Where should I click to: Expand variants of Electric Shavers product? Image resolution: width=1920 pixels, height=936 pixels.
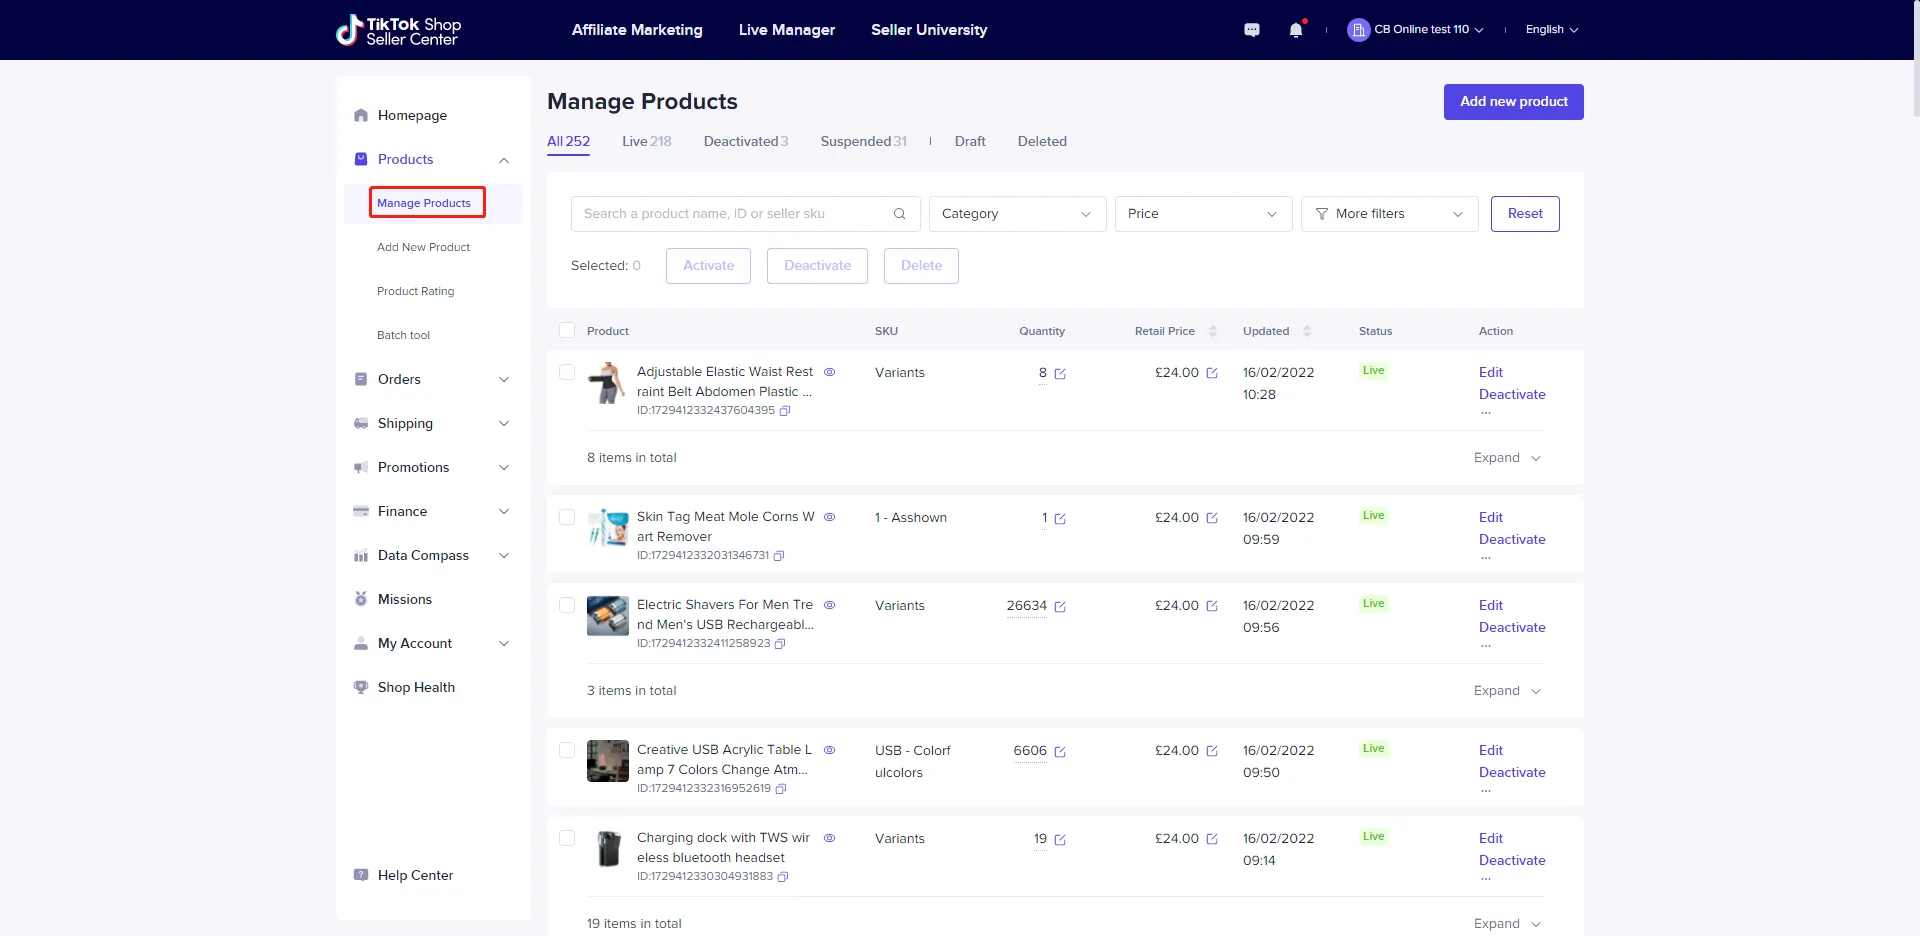point(1507,691)
